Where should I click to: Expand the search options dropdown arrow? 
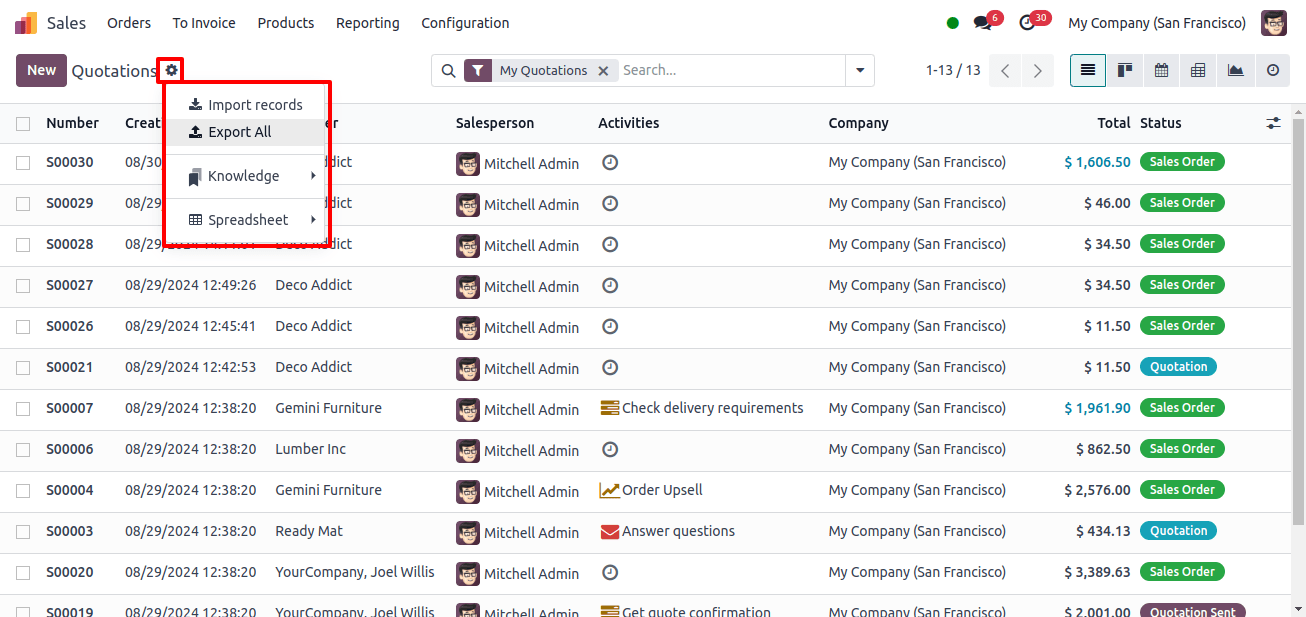tap(859, 71)
